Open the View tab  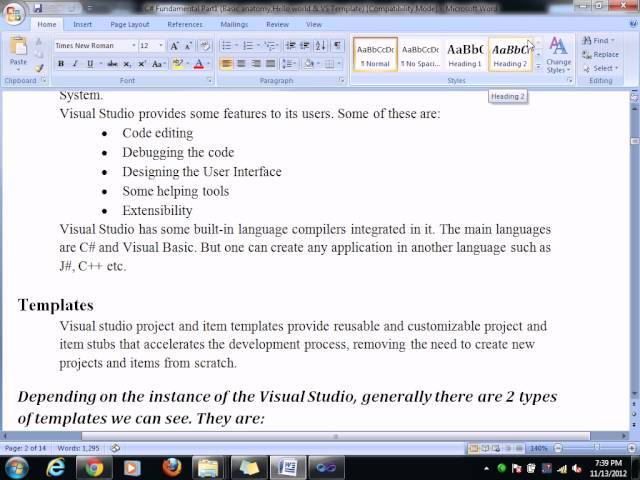point(314,24)
